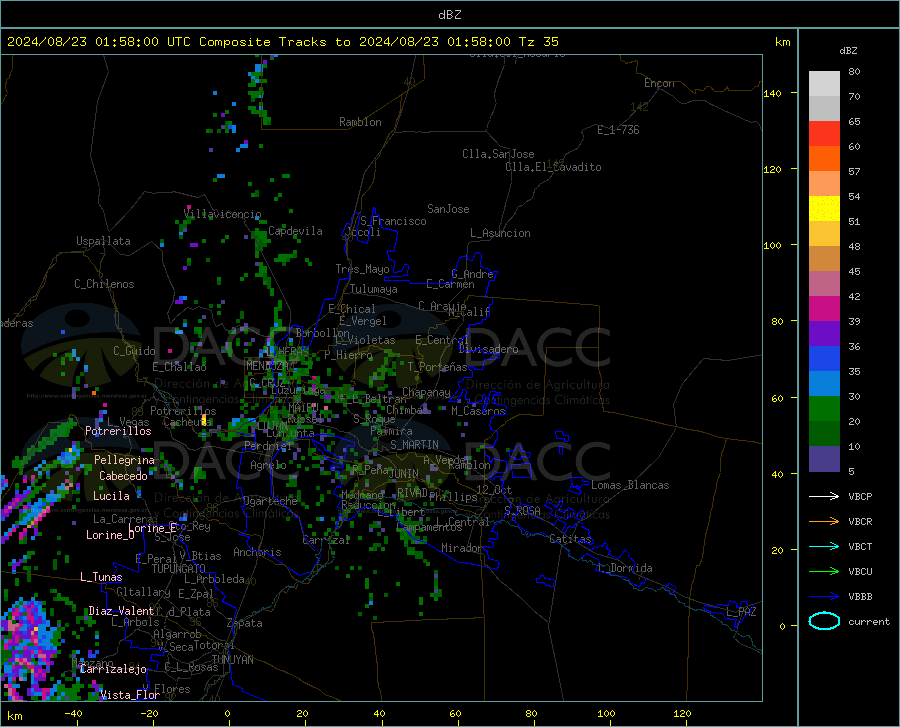900x727 pixels.
Task: Click the Uspallata map label
Action: tap(103, 241)
